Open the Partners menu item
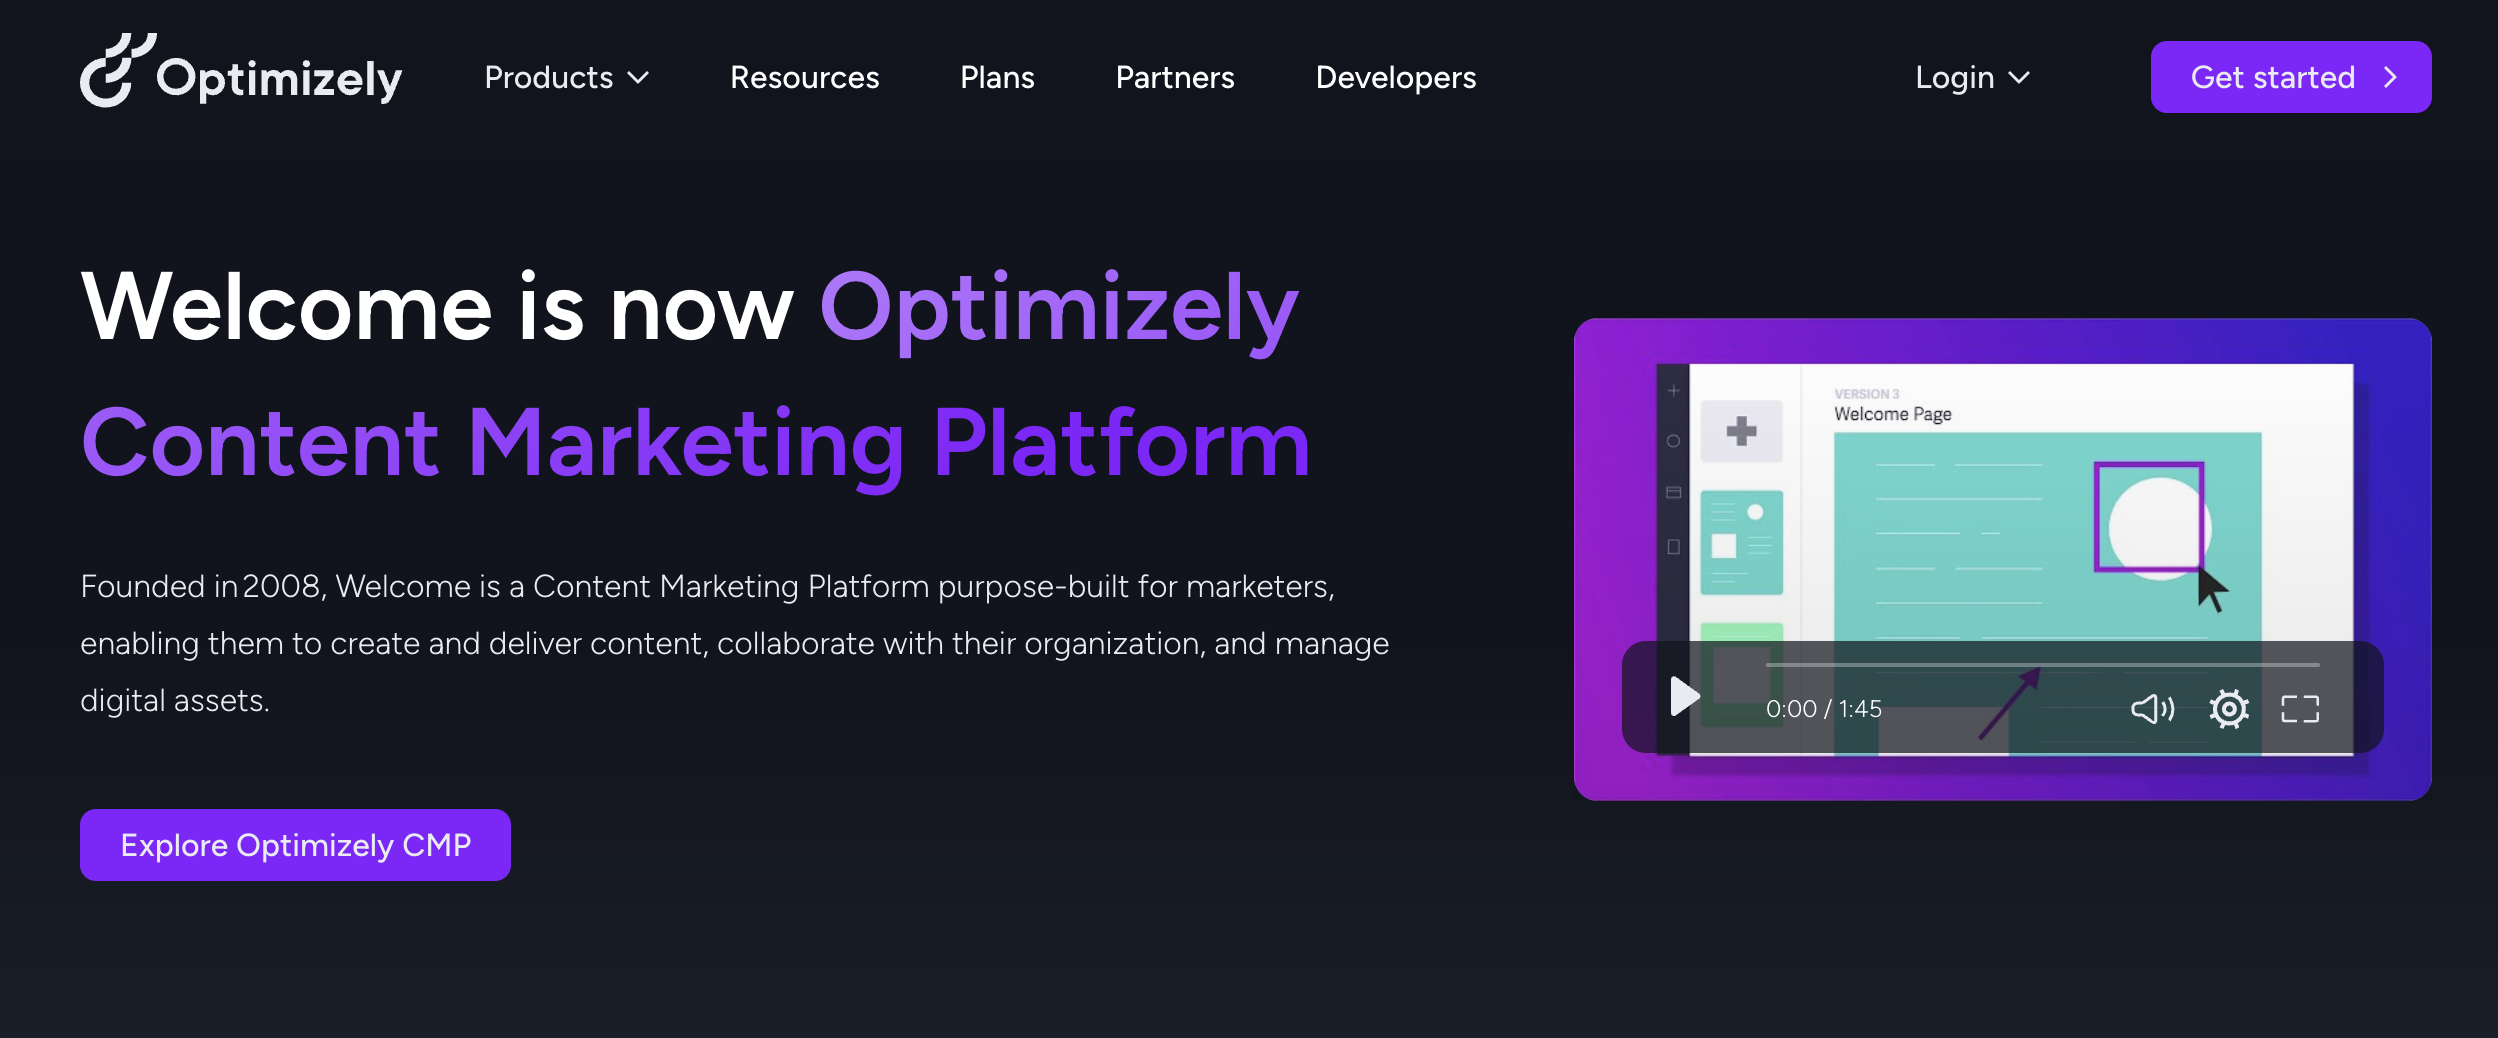 [1175, 78]
